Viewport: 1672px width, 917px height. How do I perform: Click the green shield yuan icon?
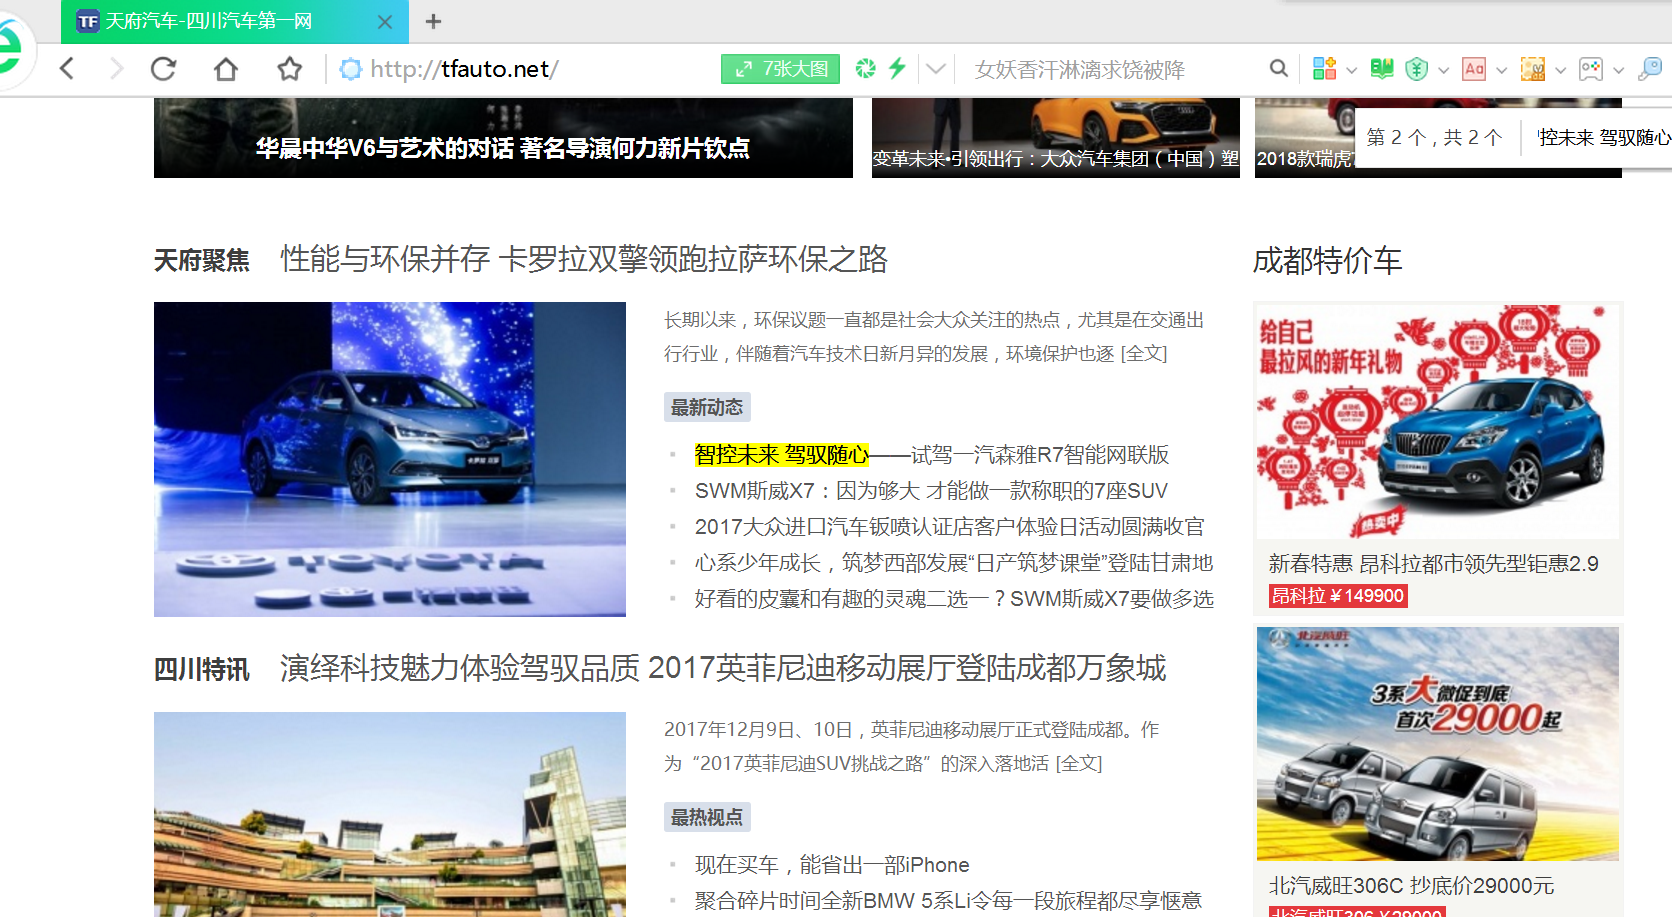point(1416,69)
